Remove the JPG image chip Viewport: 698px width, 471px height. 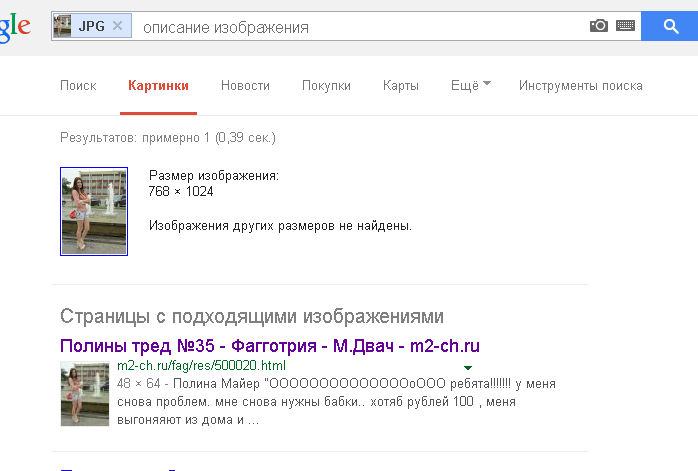[118, 26]
